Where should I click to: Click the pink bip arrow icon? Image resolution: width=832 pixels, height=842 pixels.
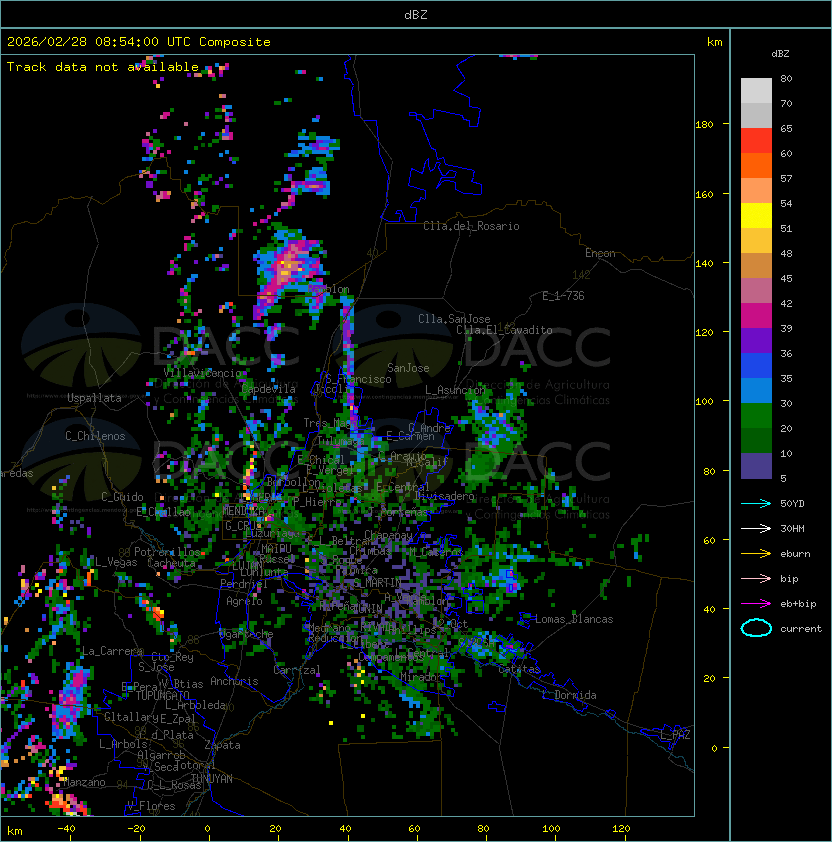coord(756,578)
